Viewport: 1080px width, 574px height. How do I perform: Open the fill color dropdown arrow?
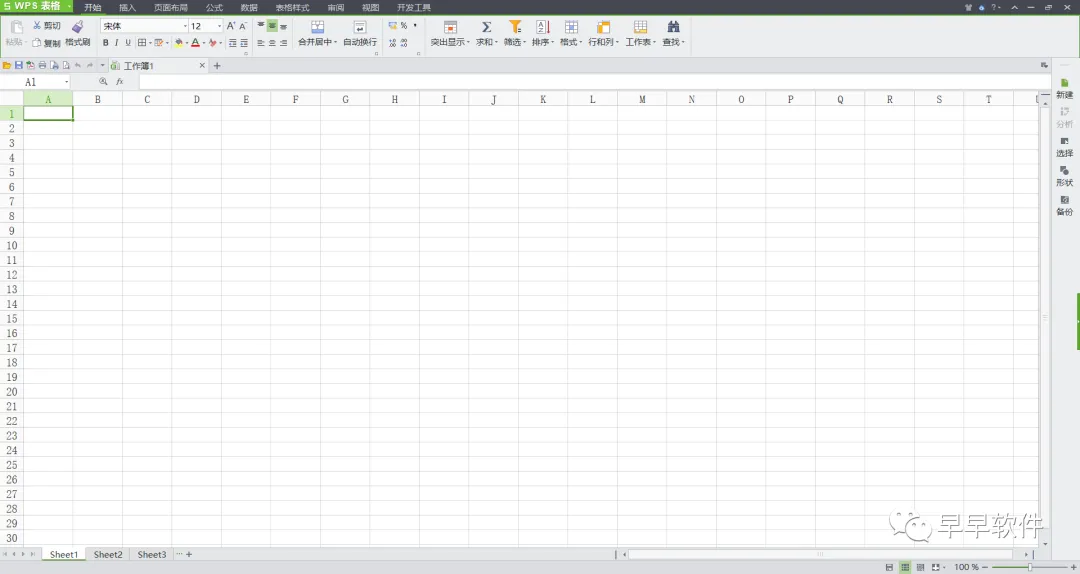[x=187, y=43]
